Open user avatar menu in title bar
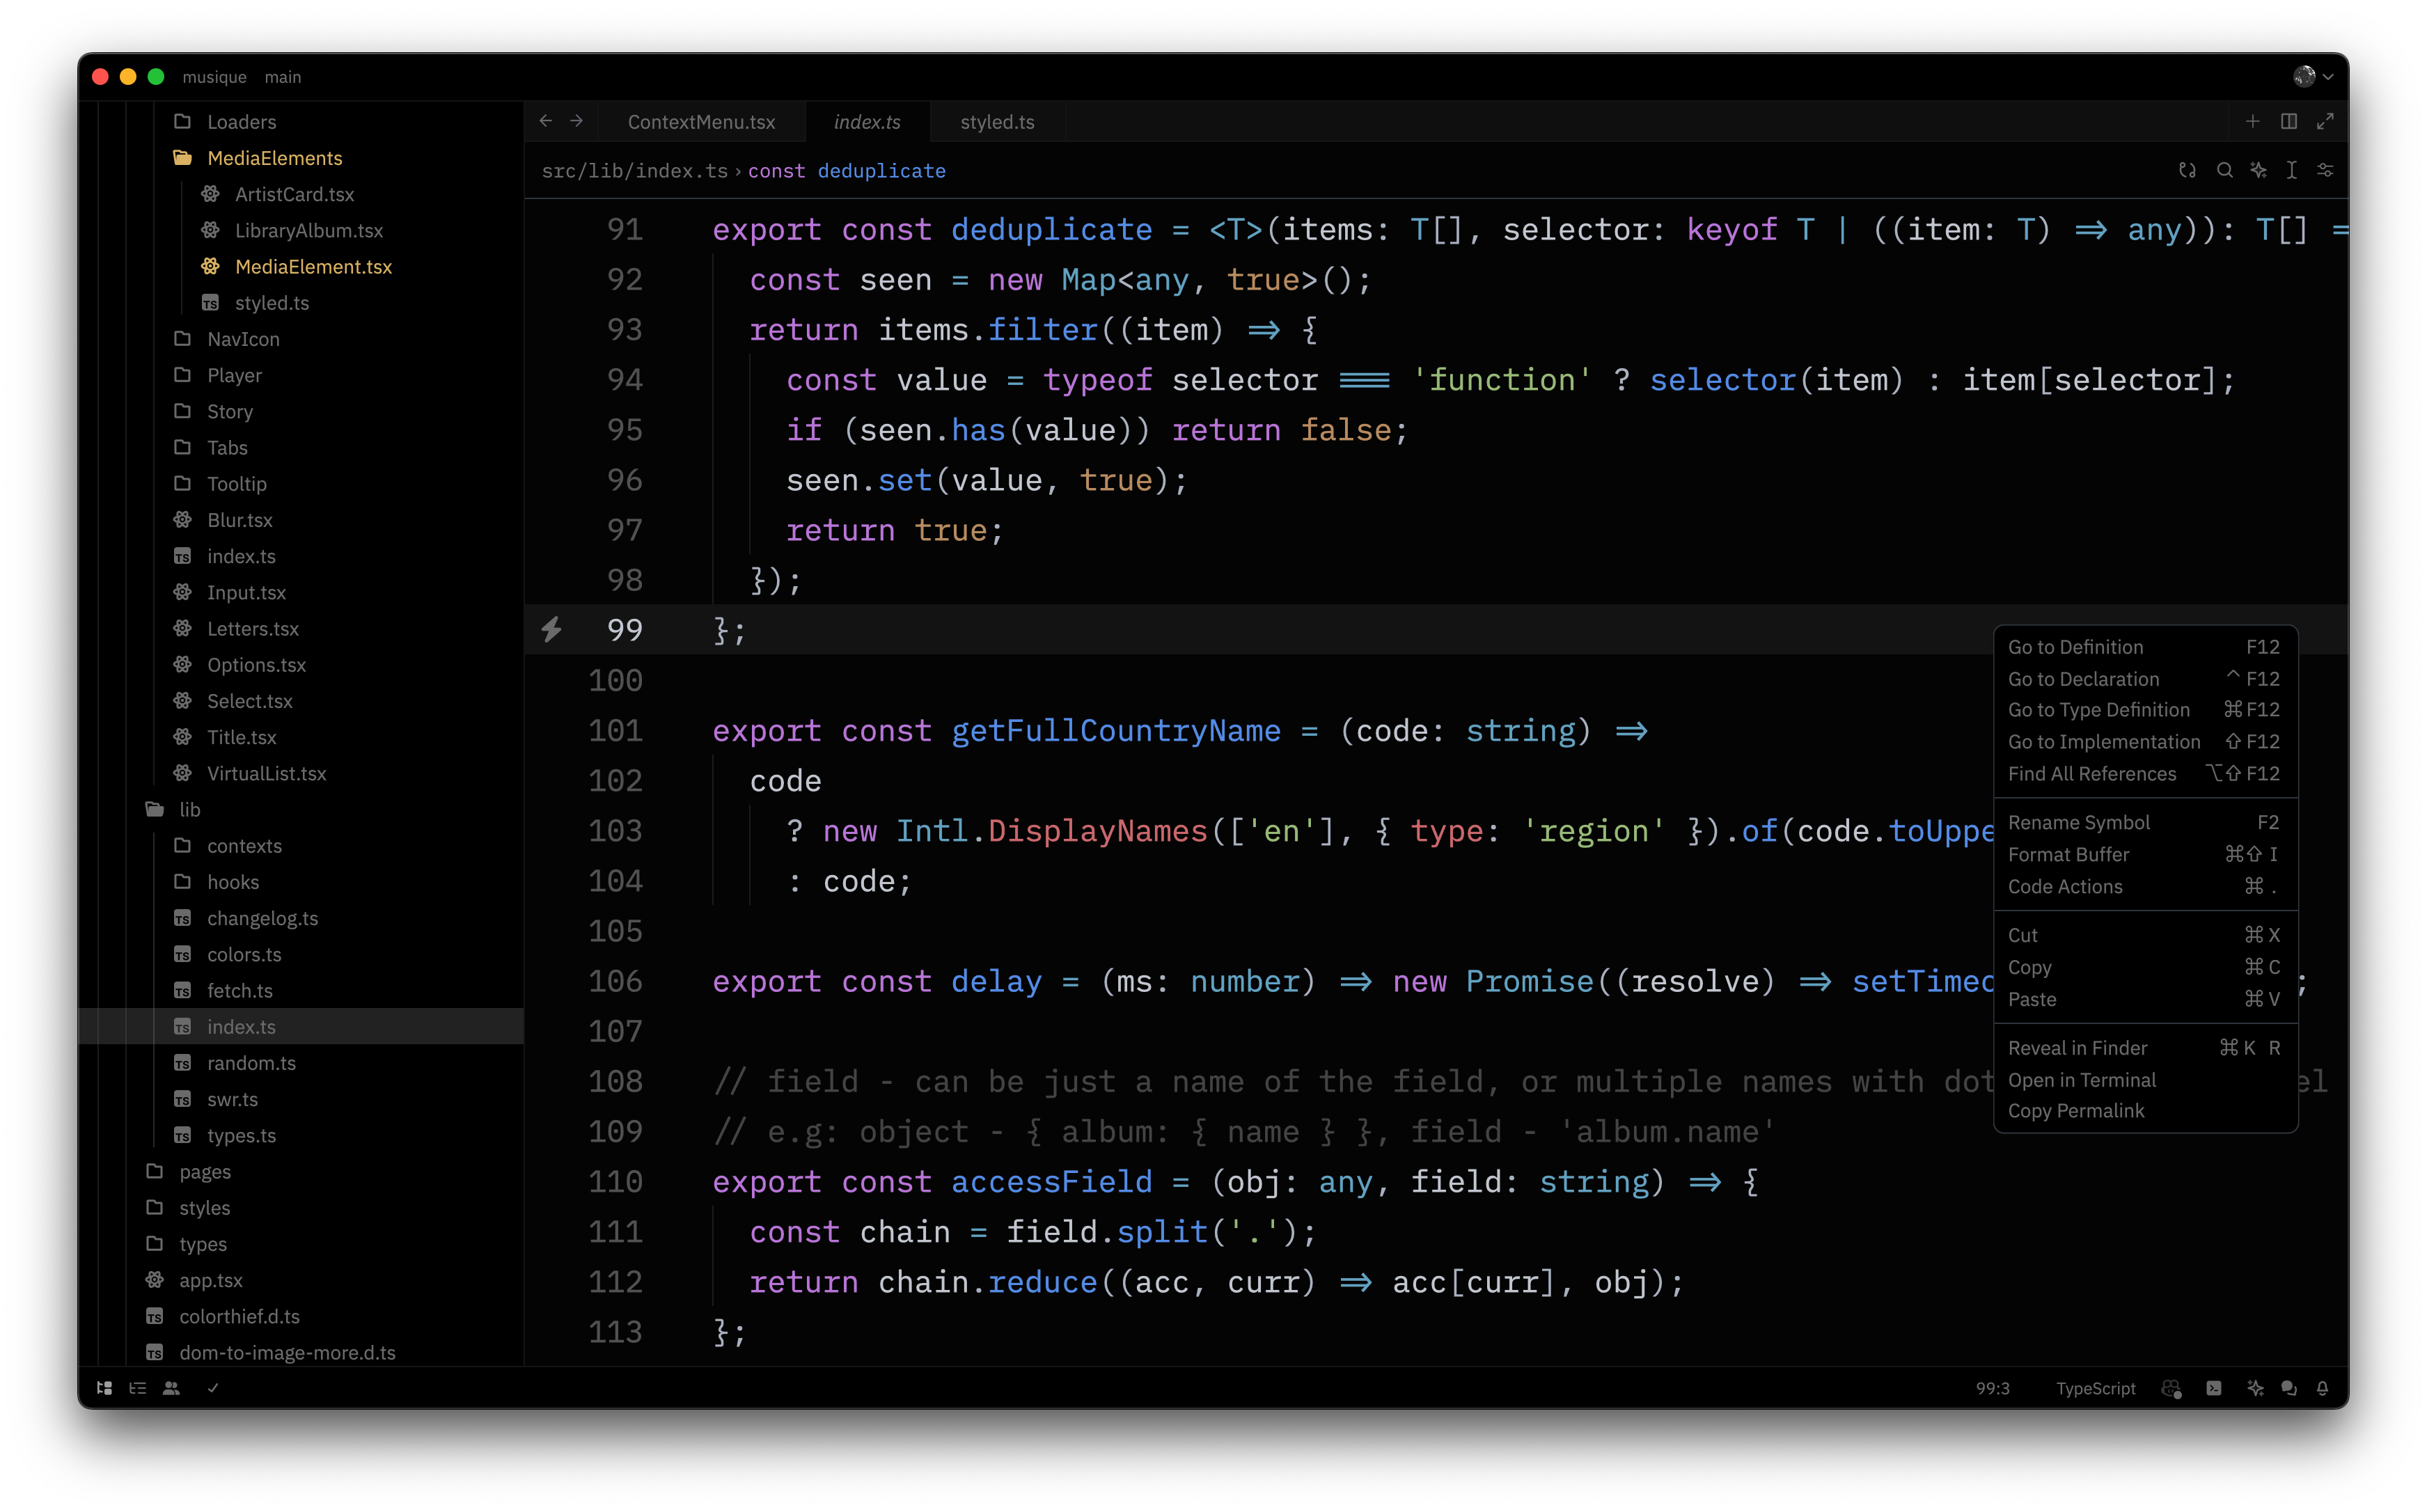 click(x=2313, y=76)
